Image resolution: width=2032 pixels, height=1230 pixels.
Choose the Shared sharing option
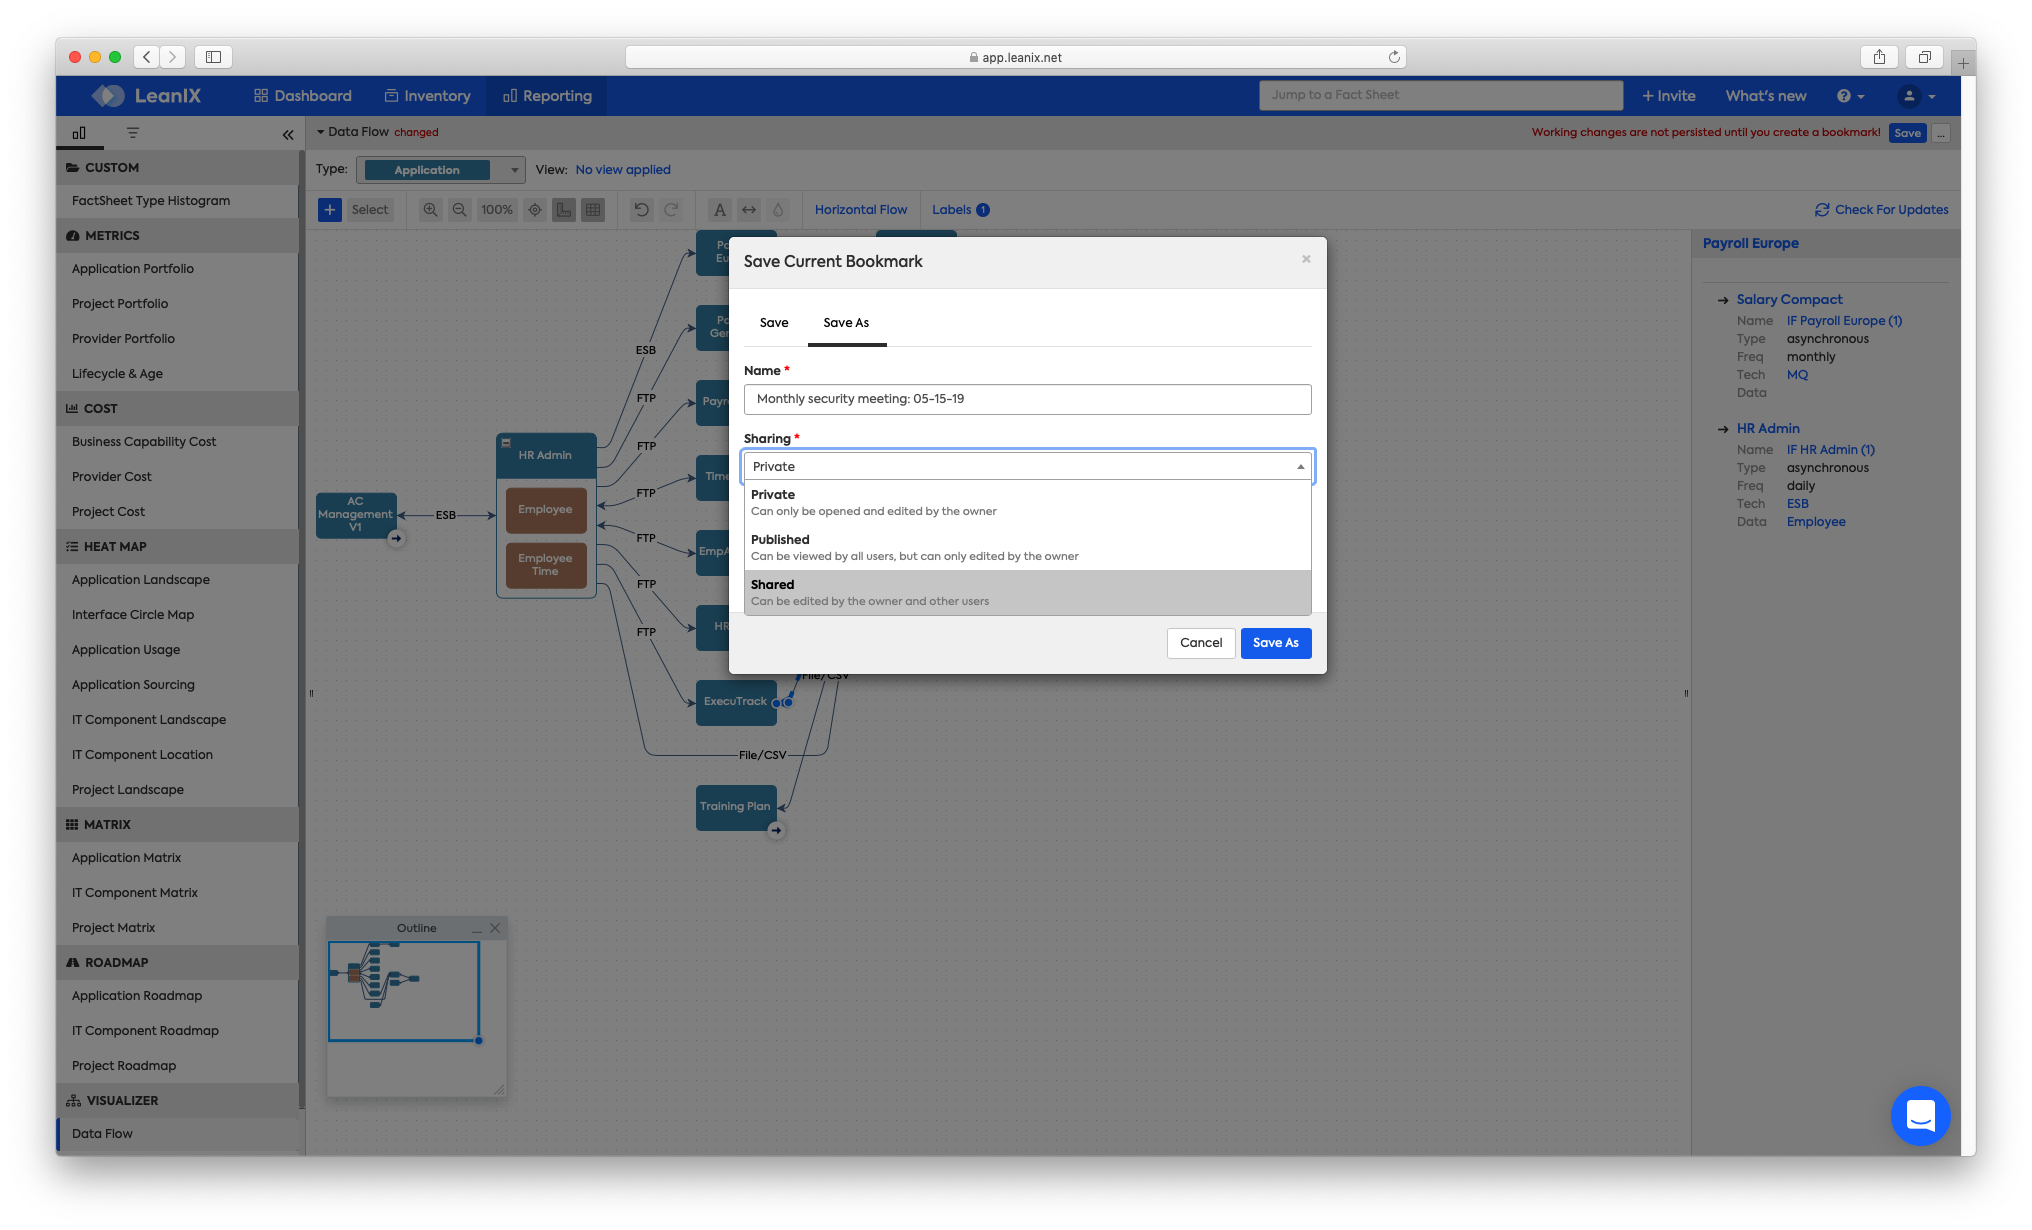pos(1027,592)
